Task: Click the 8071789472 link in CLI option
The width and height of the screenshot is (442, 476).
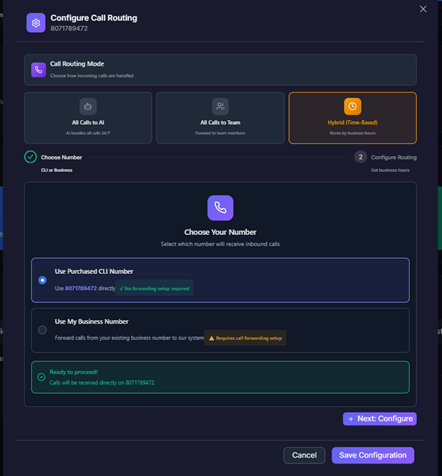Action: coord(81,288)
